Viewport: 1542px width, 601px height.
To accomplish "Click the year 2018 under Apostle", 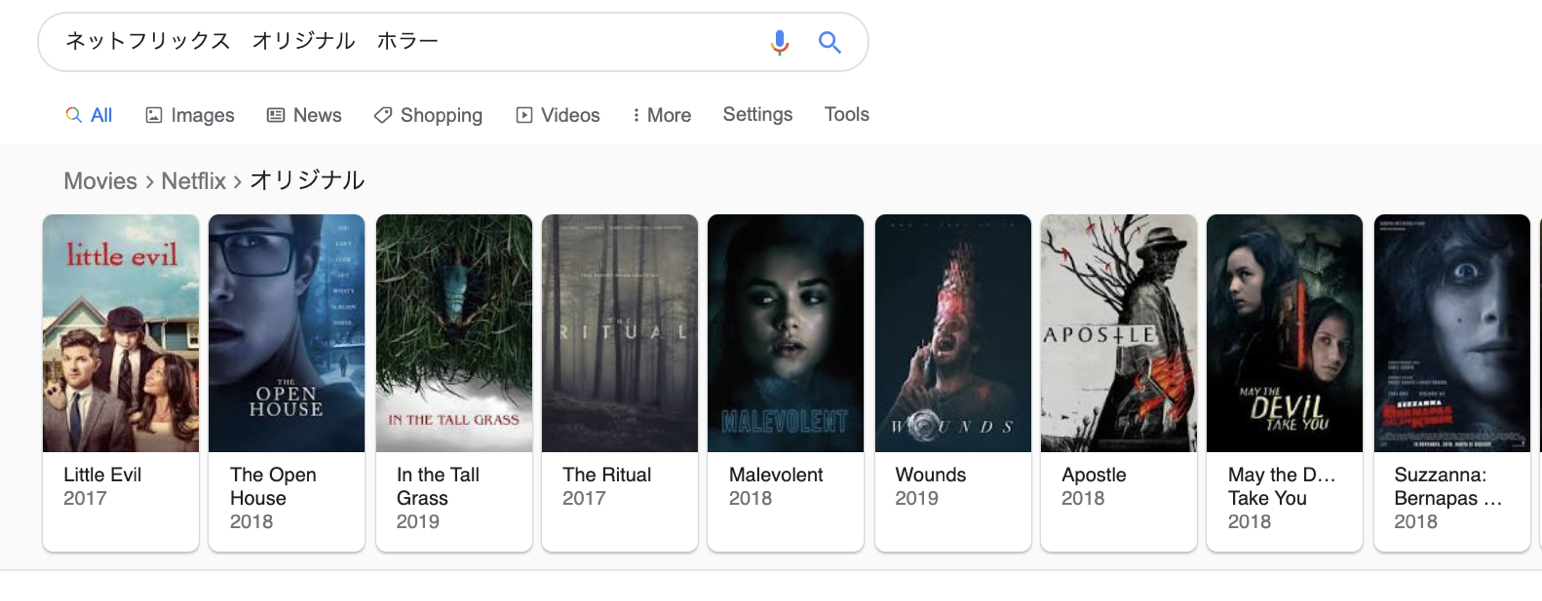I will pos(1083,498).
